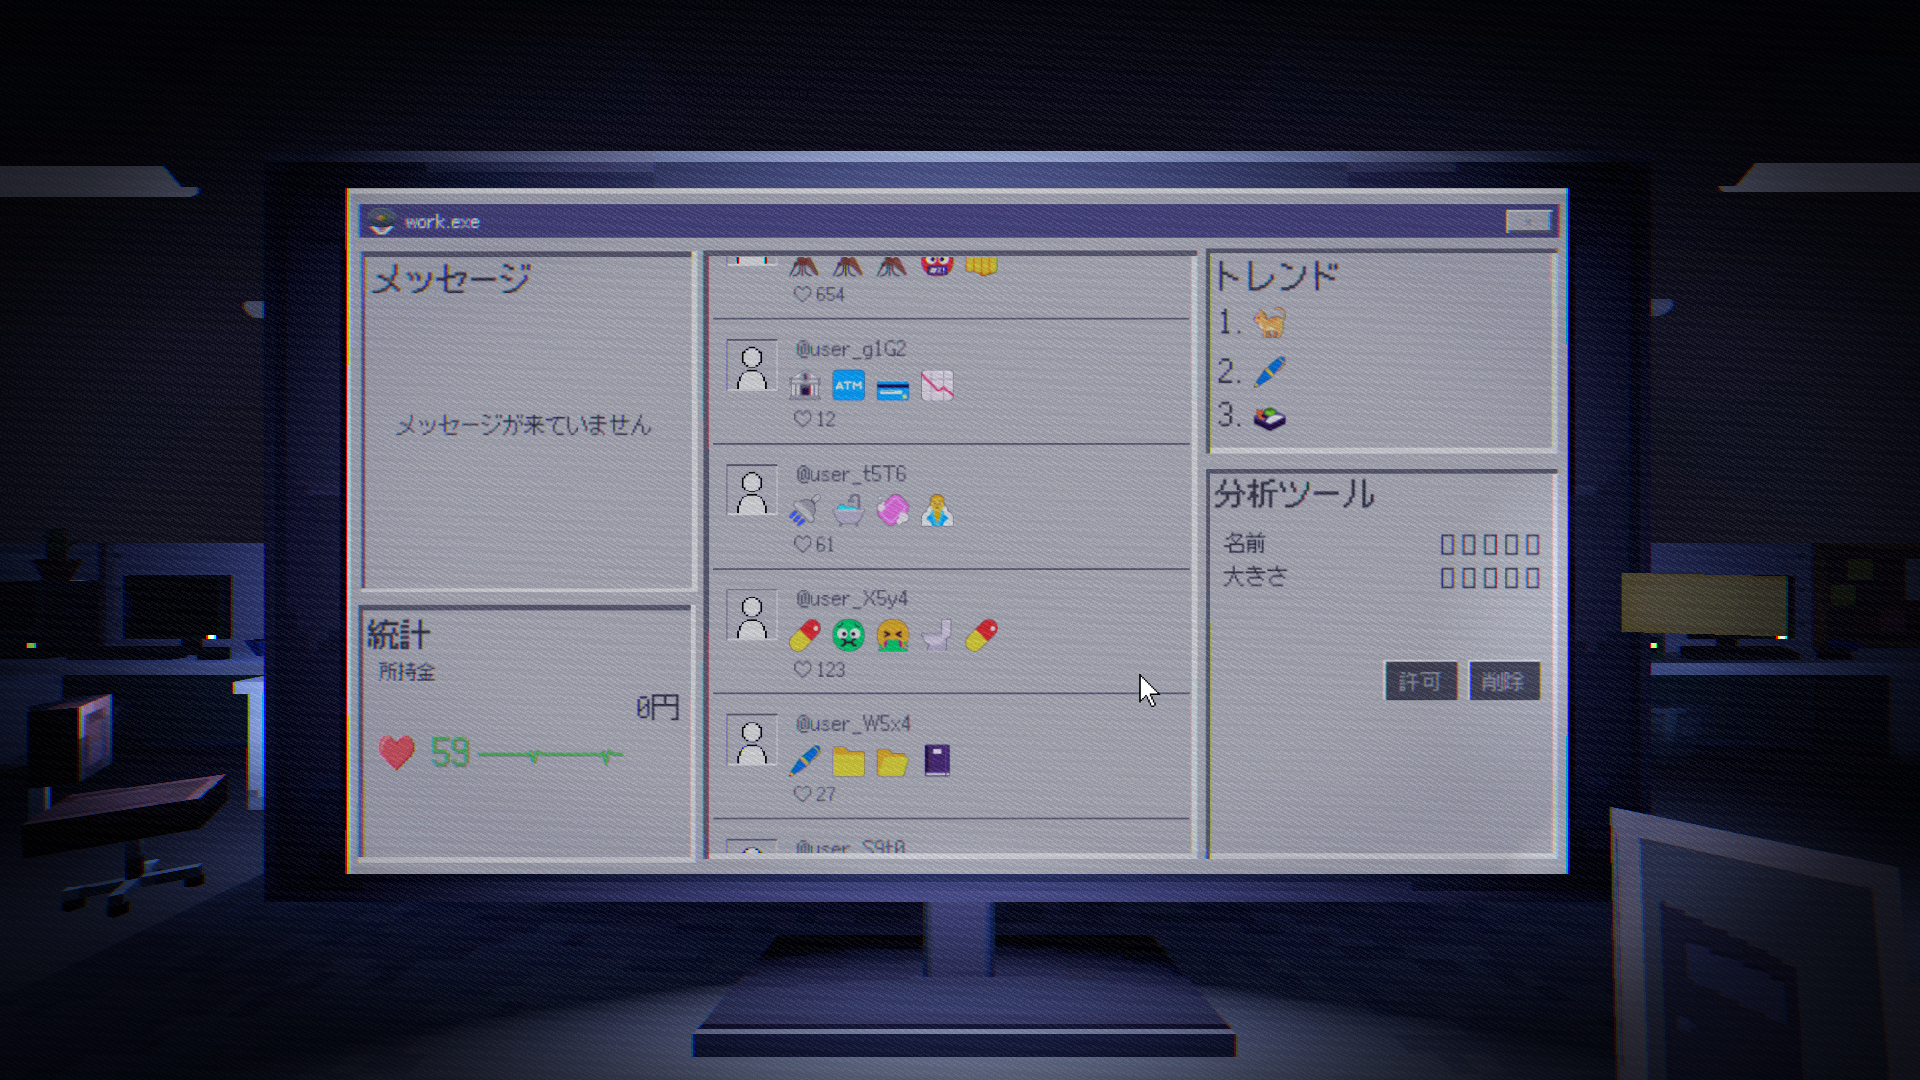Click the sauna person emoji in user_t5T6 post
The image size is (1920, 1080).
[x=937, y=510]
